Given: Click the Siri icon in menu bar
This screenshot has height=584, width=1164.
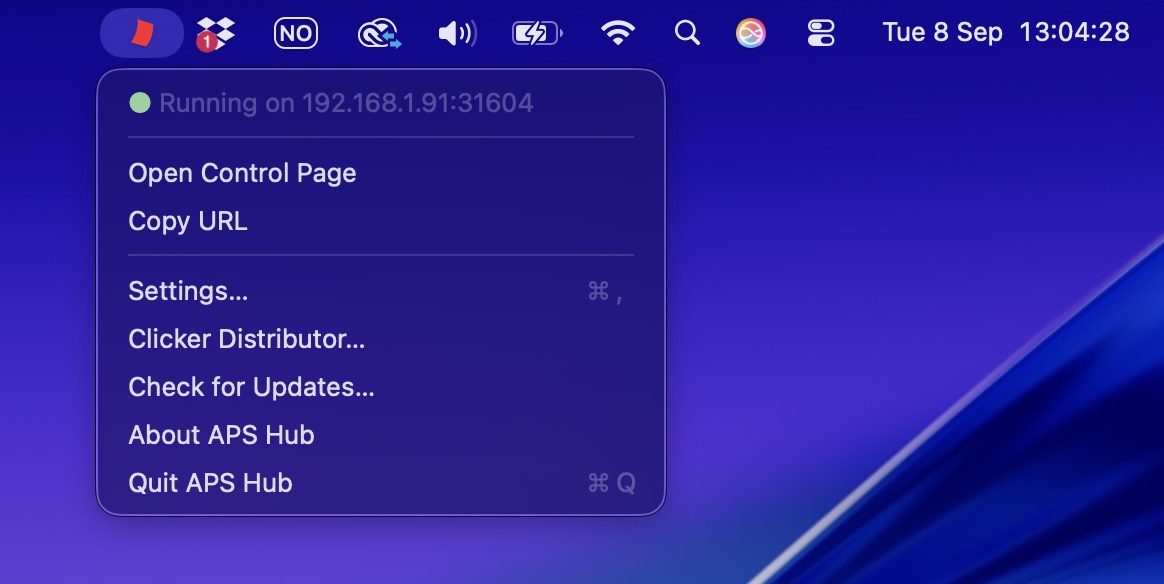Looking at the screenshot, I should coord(751,33).
